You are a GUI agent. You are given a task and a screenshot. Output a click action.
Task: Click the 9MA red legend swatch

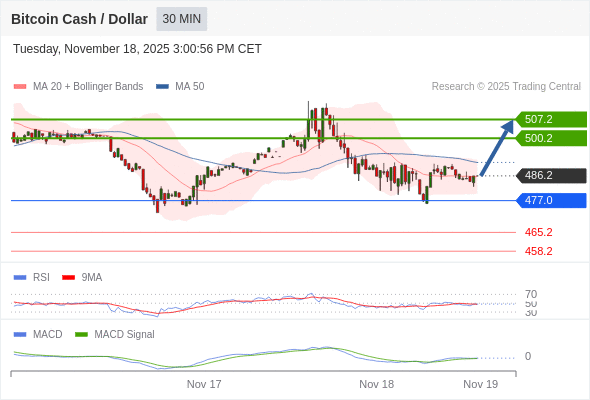point(68,278)
